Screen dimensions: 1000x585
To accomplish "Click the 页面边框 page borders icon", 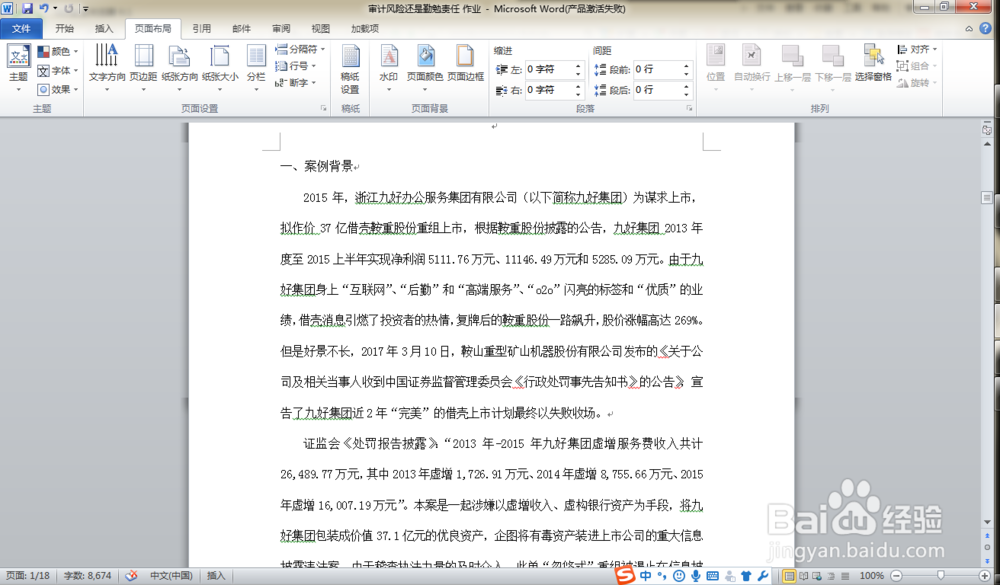I will 465,56.
